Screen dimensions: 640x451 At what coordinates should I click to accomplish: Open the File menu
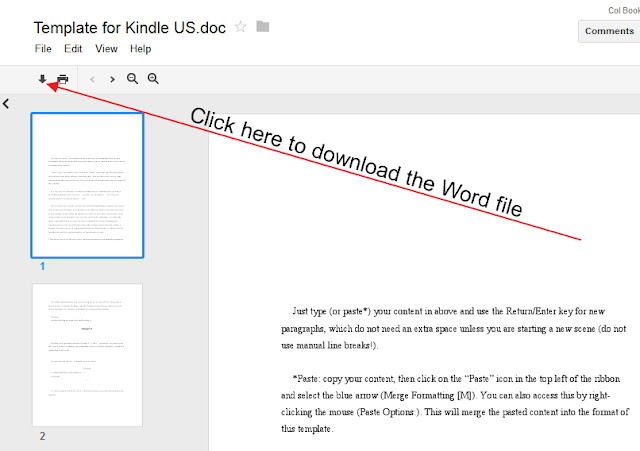43,49
